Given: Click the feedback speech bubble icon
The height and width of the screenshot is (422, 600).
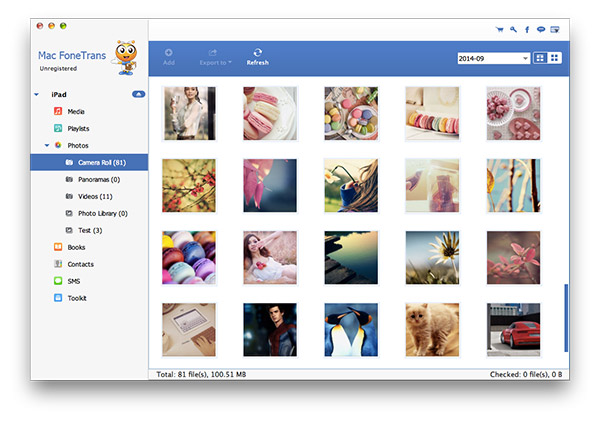Looking at the screenshot, I should (539, 30).
